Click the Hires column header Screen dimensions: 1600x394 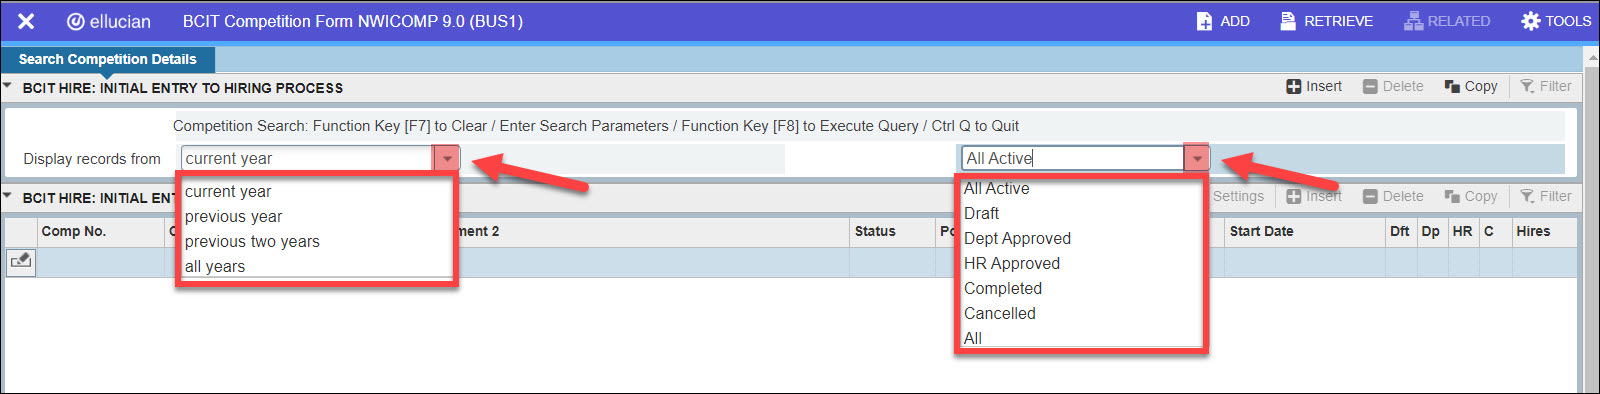click(x=1543, y=231)
